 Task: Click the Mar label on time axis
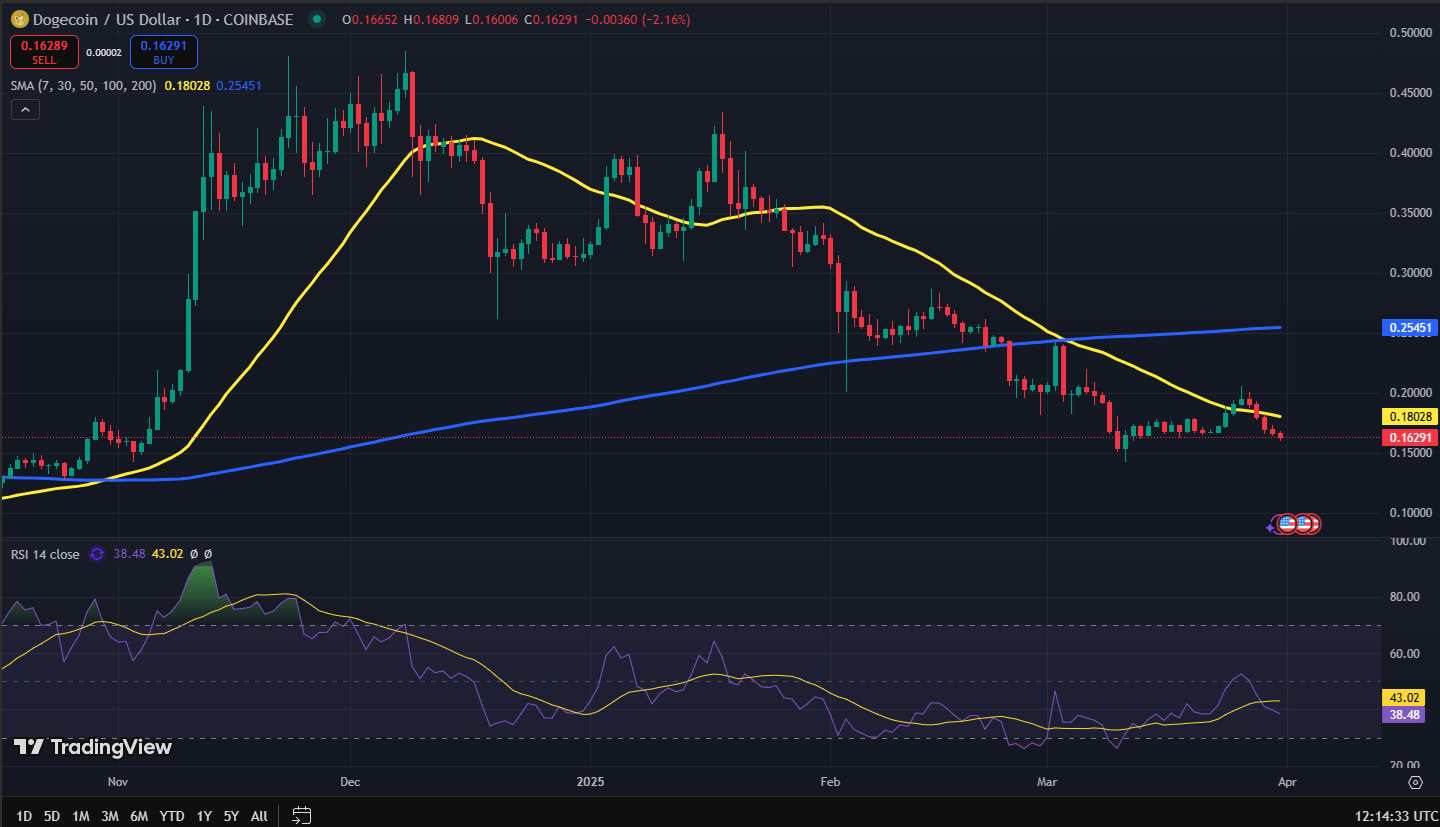point(1046,782)
